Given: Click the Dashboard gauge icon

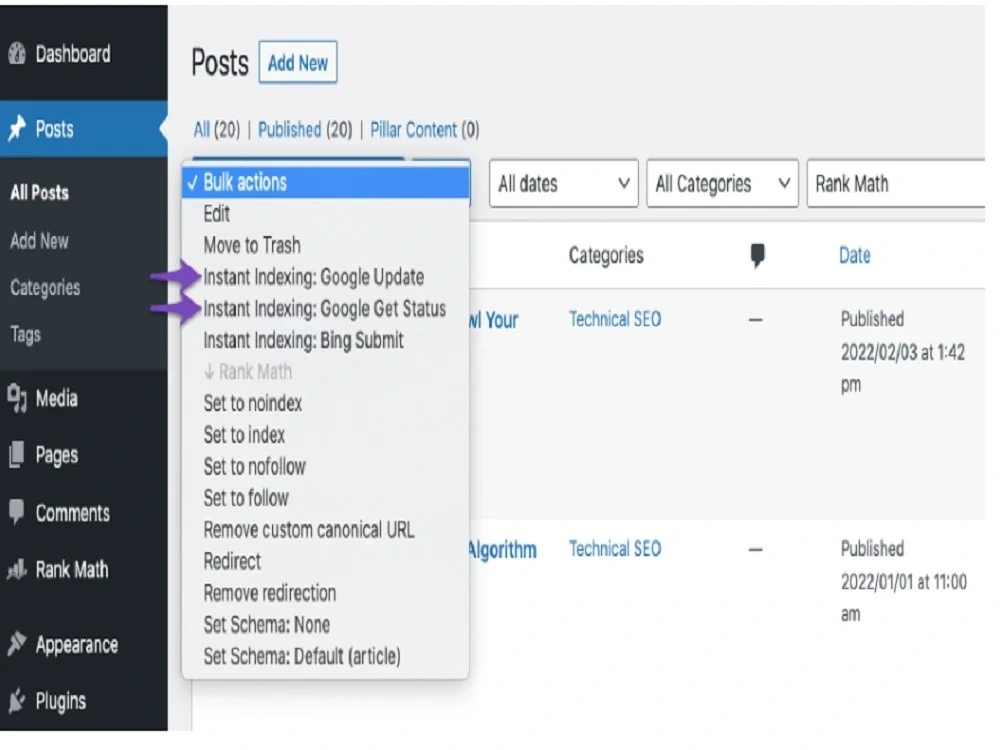Looking at the screenshot, I should 17,54.
